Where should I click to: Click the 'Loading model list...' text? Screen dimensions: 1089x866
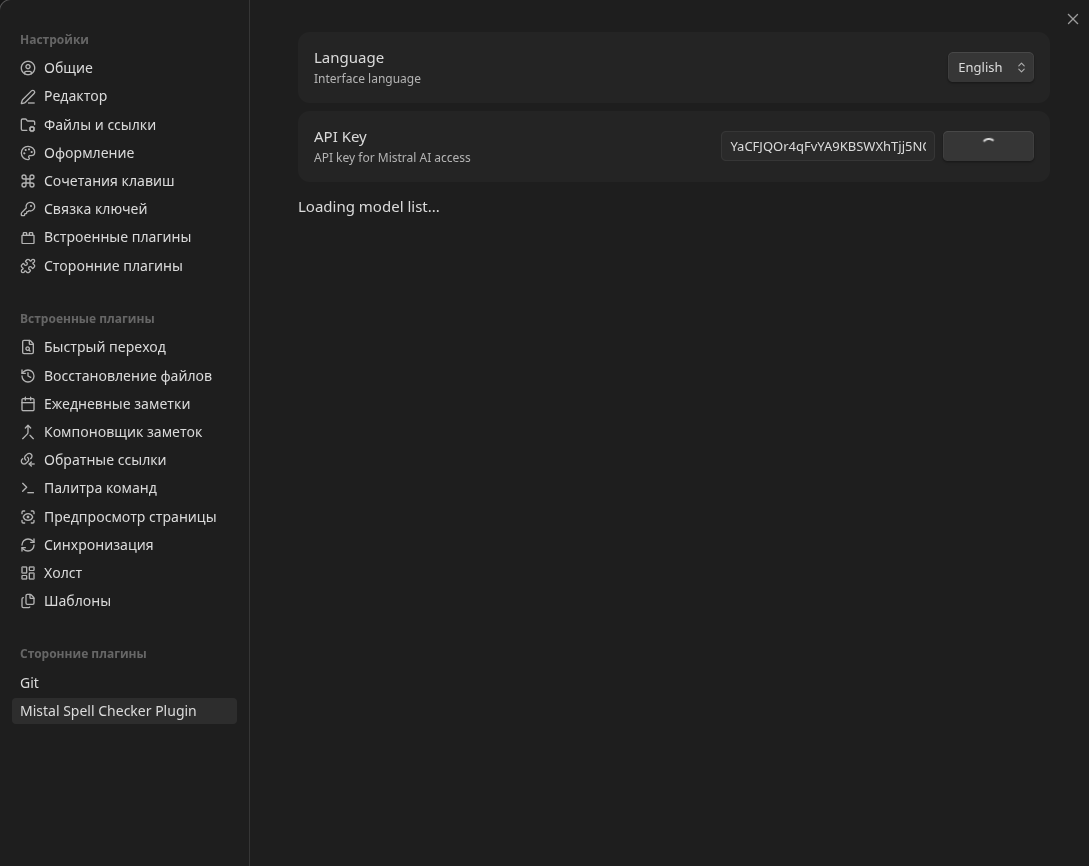369,207
